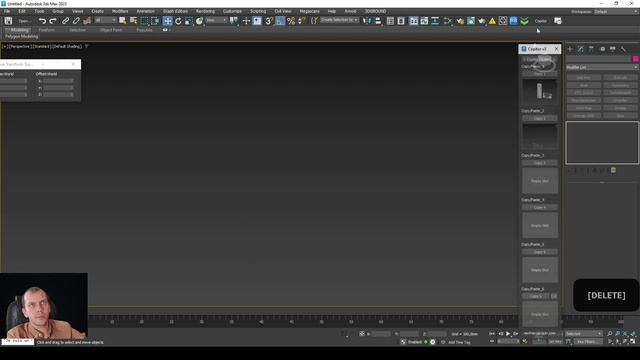
Task: Open the Material Editor icon
Action: [448, 21]
